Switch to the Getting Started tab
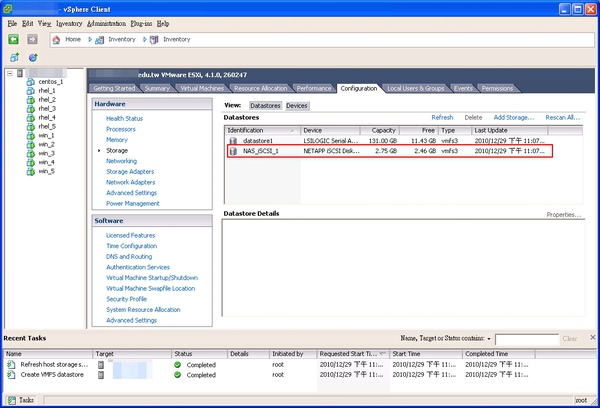Screen dimensions: 600x408 pos(114,88)
